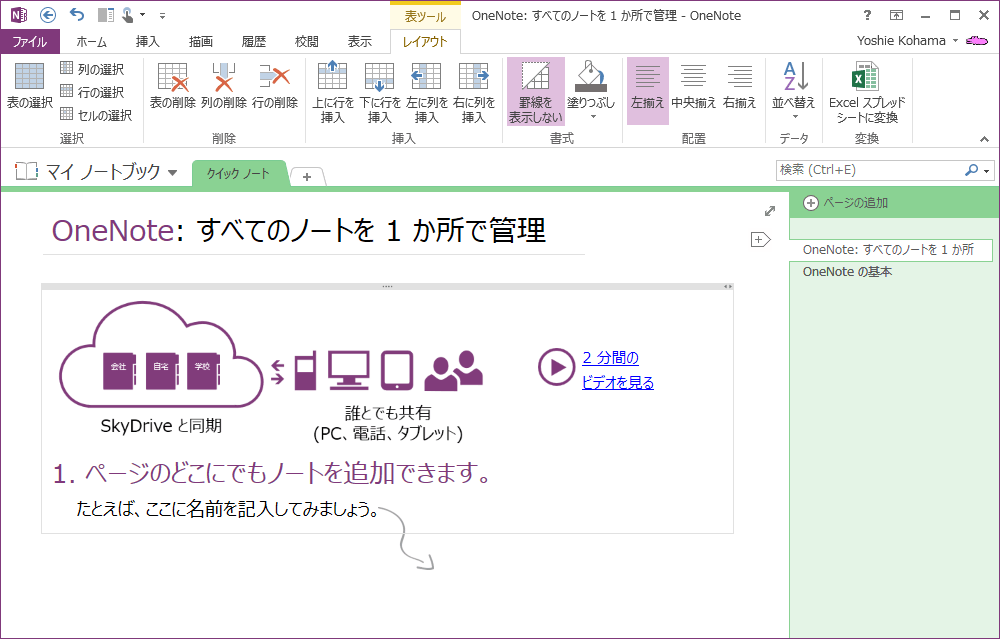Click 列の削除 to delete column
Viewport: 1000px width, 639px height.
(x=223, y=86)
